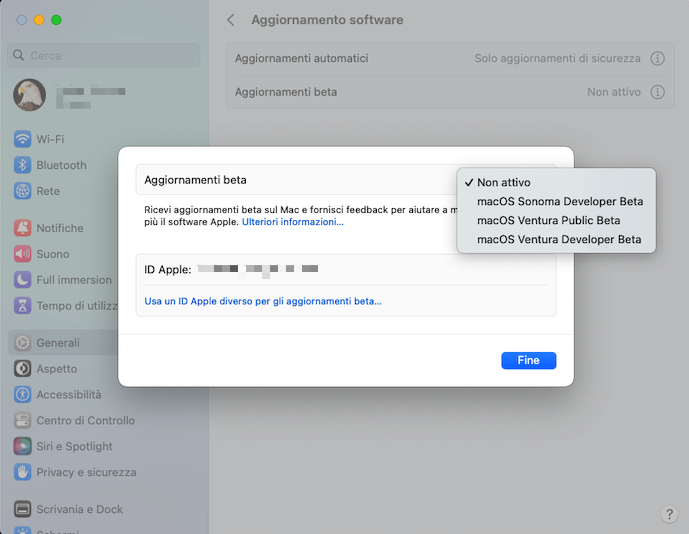
Task: Click 'Aggiornamento software' page title
Action: 327,20
